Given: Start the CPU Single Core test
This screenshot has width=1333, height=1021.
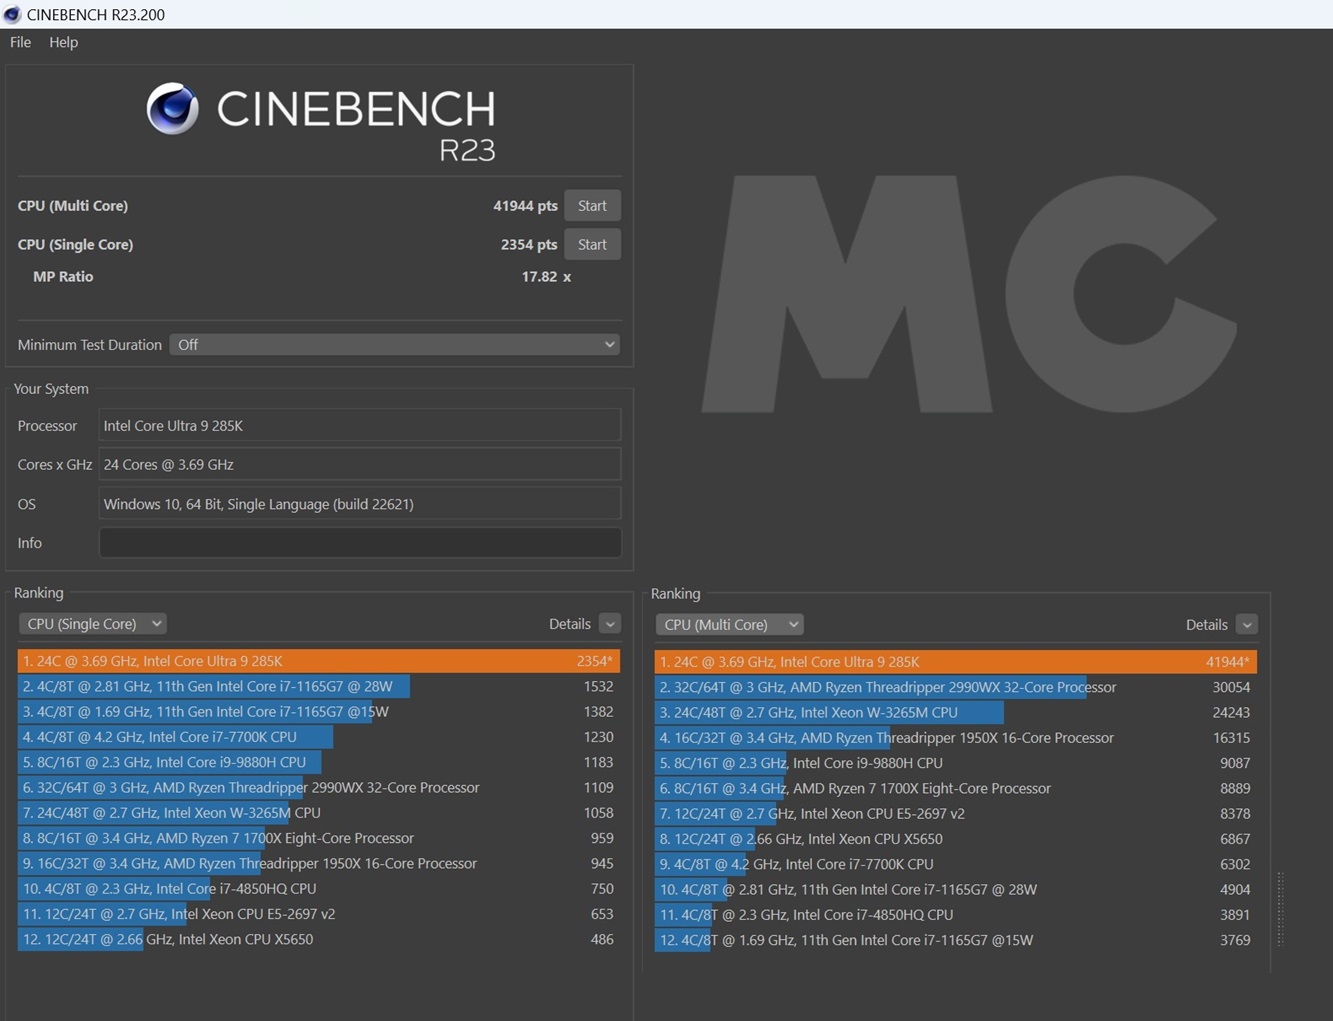Looking at the screenshot, I should 591,244.
